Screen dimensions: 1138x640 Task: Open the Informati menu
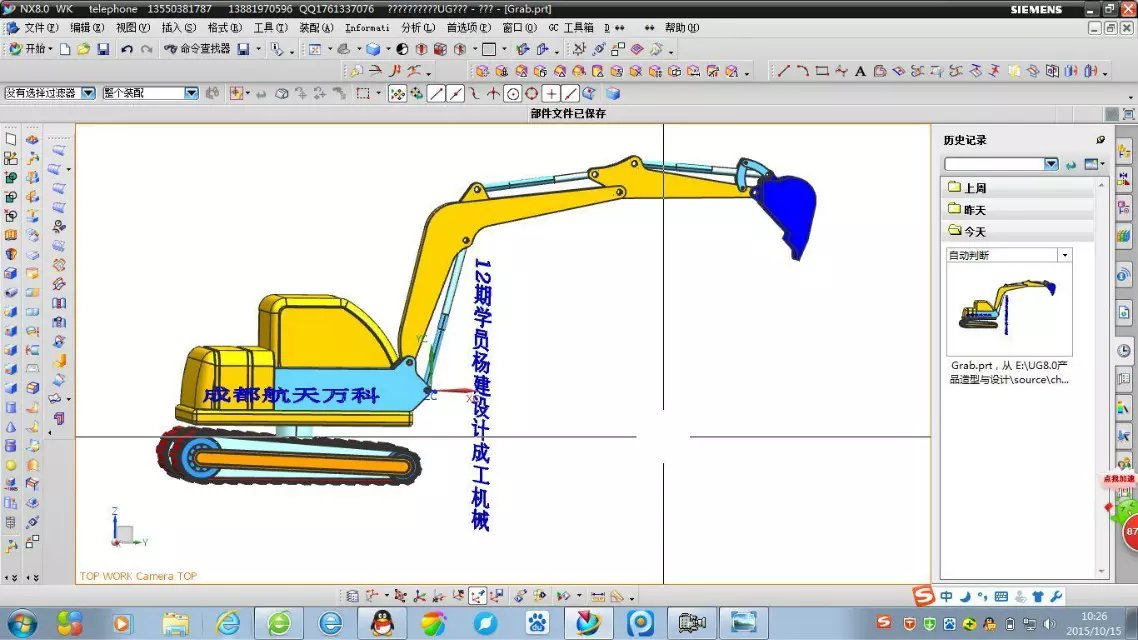coord(367,28)
